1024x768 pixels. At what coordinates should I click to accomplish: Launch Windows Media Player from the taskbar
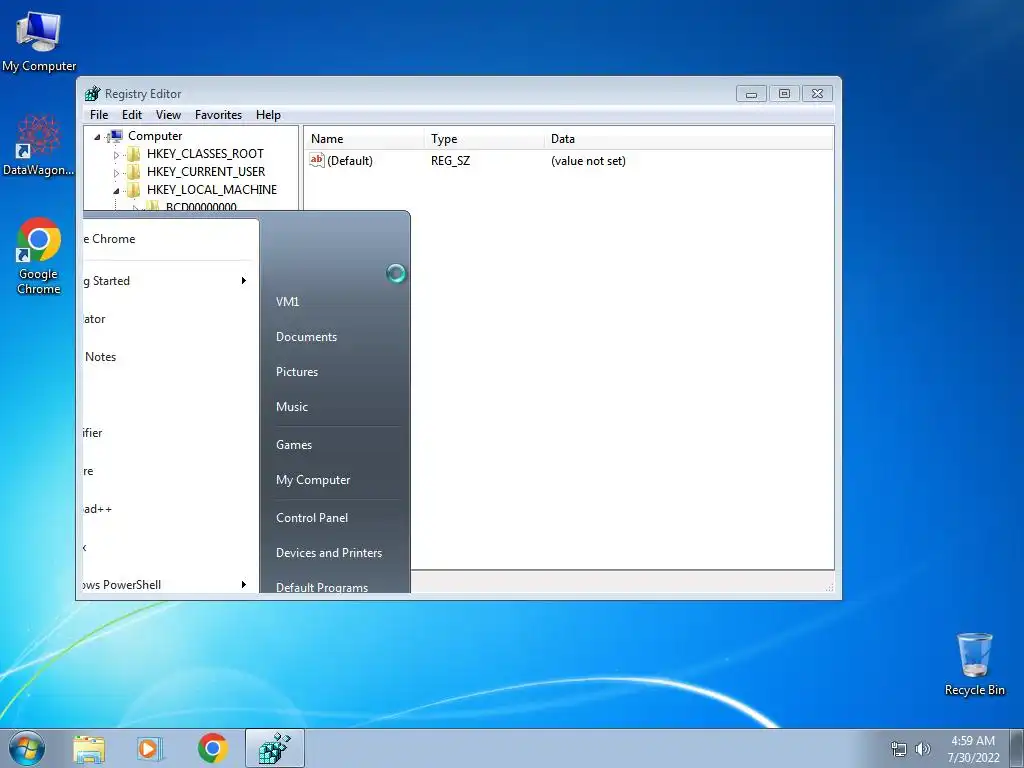[150, 749]
